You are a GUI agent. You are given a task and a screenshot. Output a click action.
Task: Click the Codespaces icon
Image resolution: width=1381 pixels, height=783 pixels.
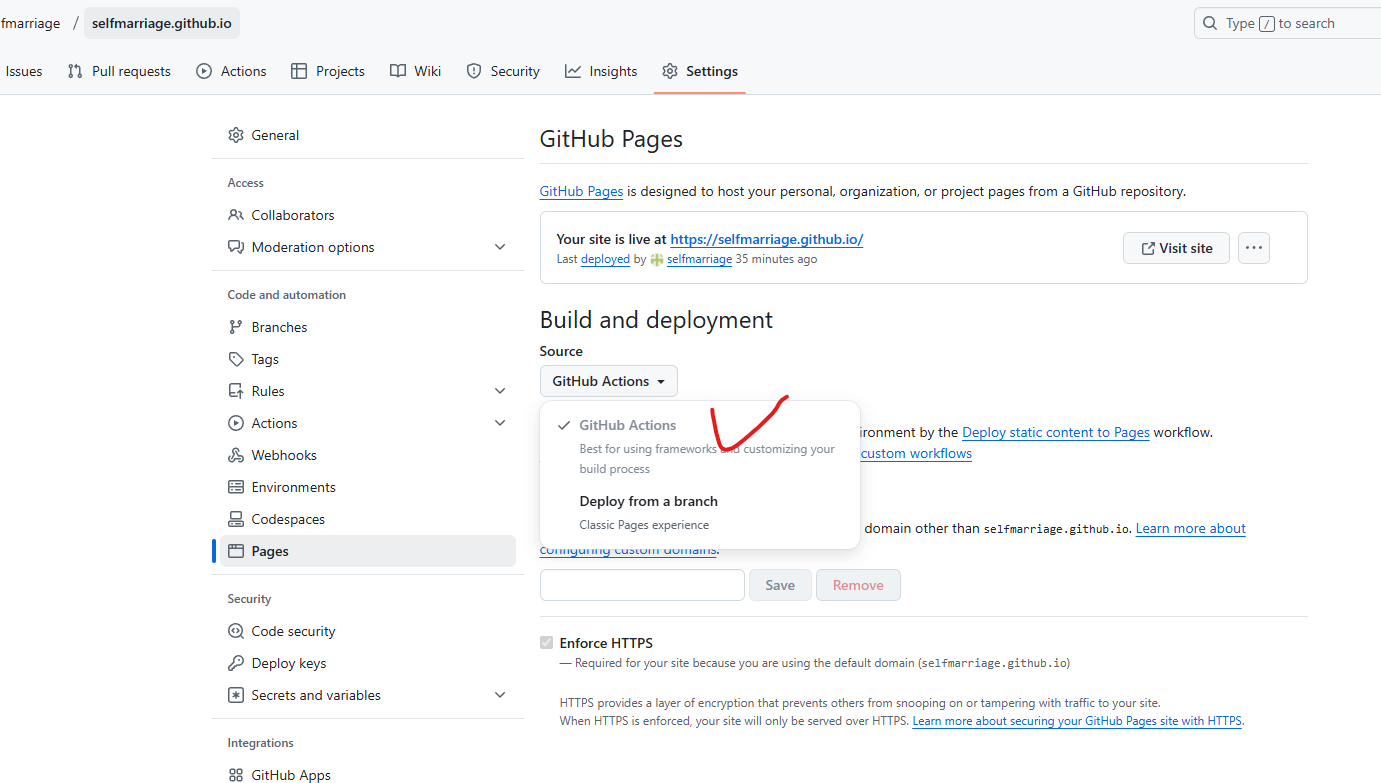[x=236, y=519]
